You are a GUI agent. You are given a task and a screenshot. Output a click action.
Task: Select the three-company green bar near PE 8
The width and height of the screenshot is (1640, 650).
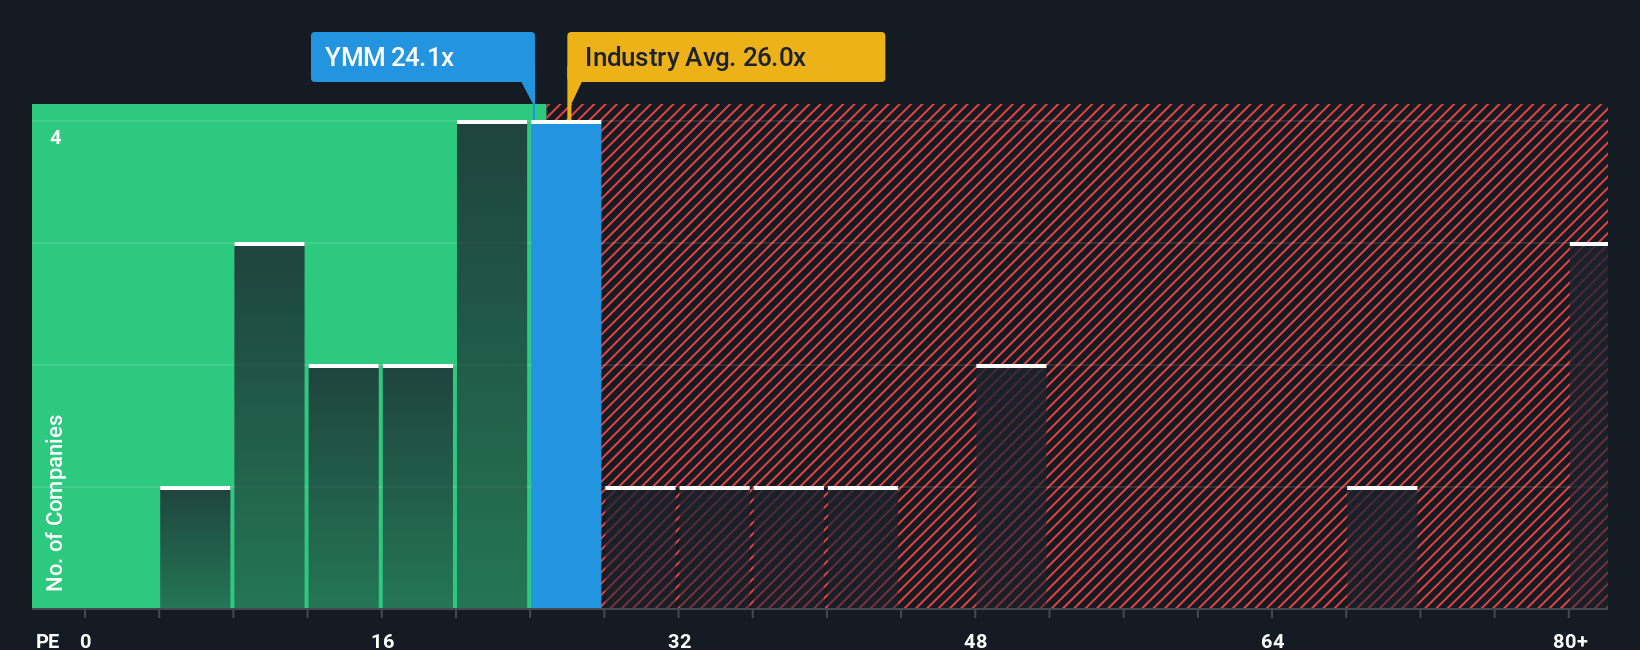point(269,425)
